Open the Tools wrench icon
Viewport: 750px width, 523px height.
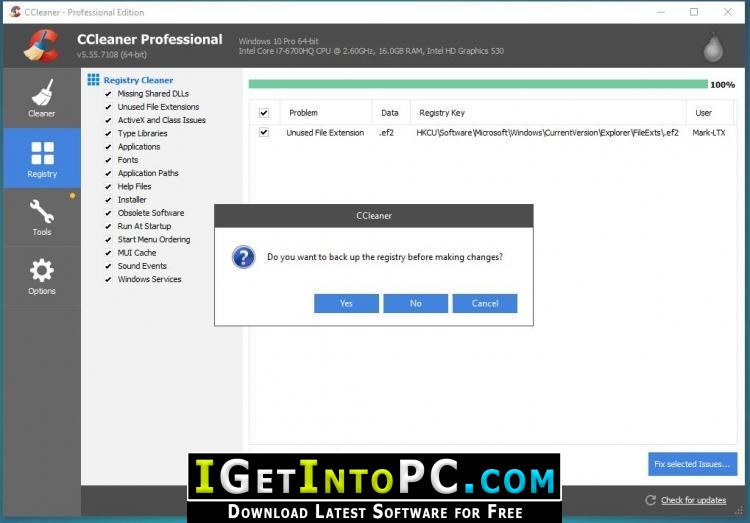click(x=42, y=212)
